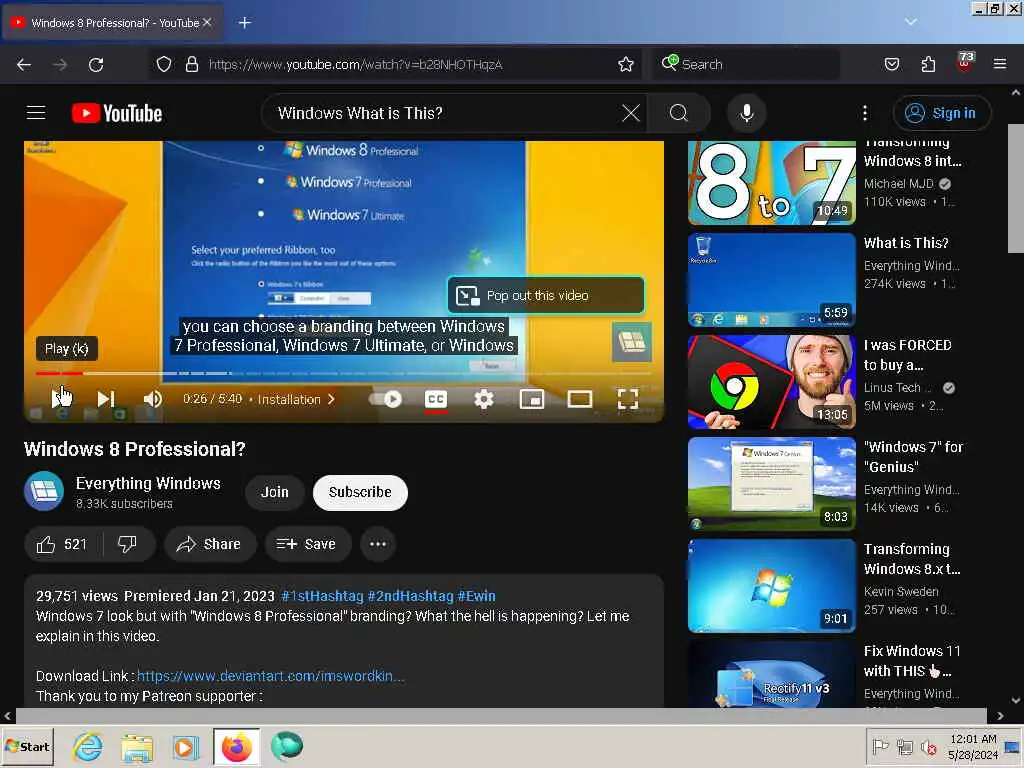The image size is (1024, 768).
Task: Open the Everything Windows channel avatar
Action: coord(44,490)
